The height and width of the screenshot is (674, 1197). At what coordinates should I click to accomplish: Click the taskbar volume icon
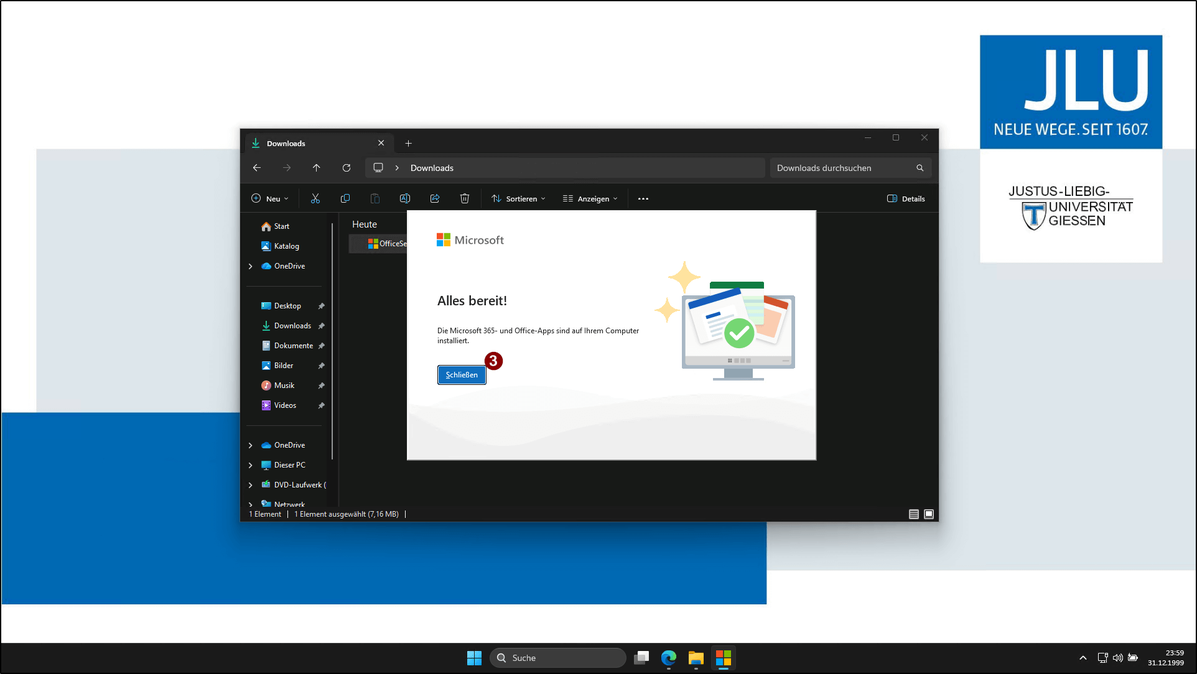(1118, 658)
